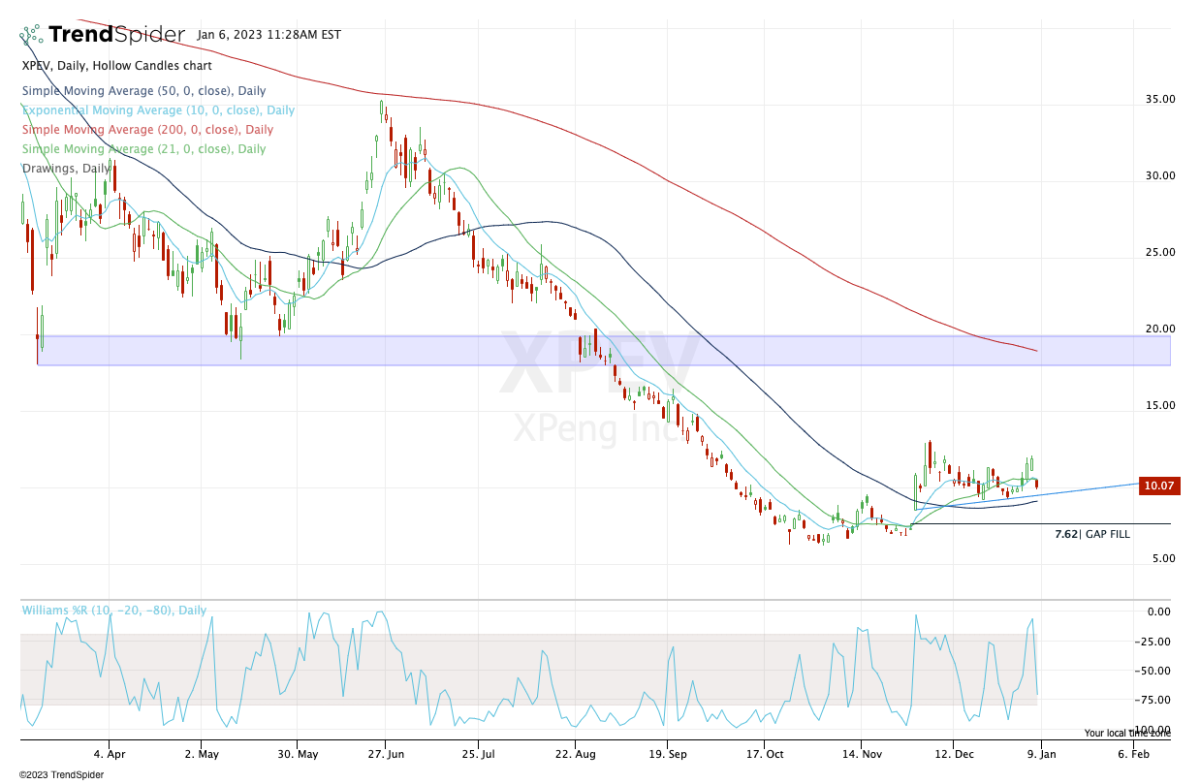Click the Your local time zone text
1200x784 pixels.
(1127, 732)
